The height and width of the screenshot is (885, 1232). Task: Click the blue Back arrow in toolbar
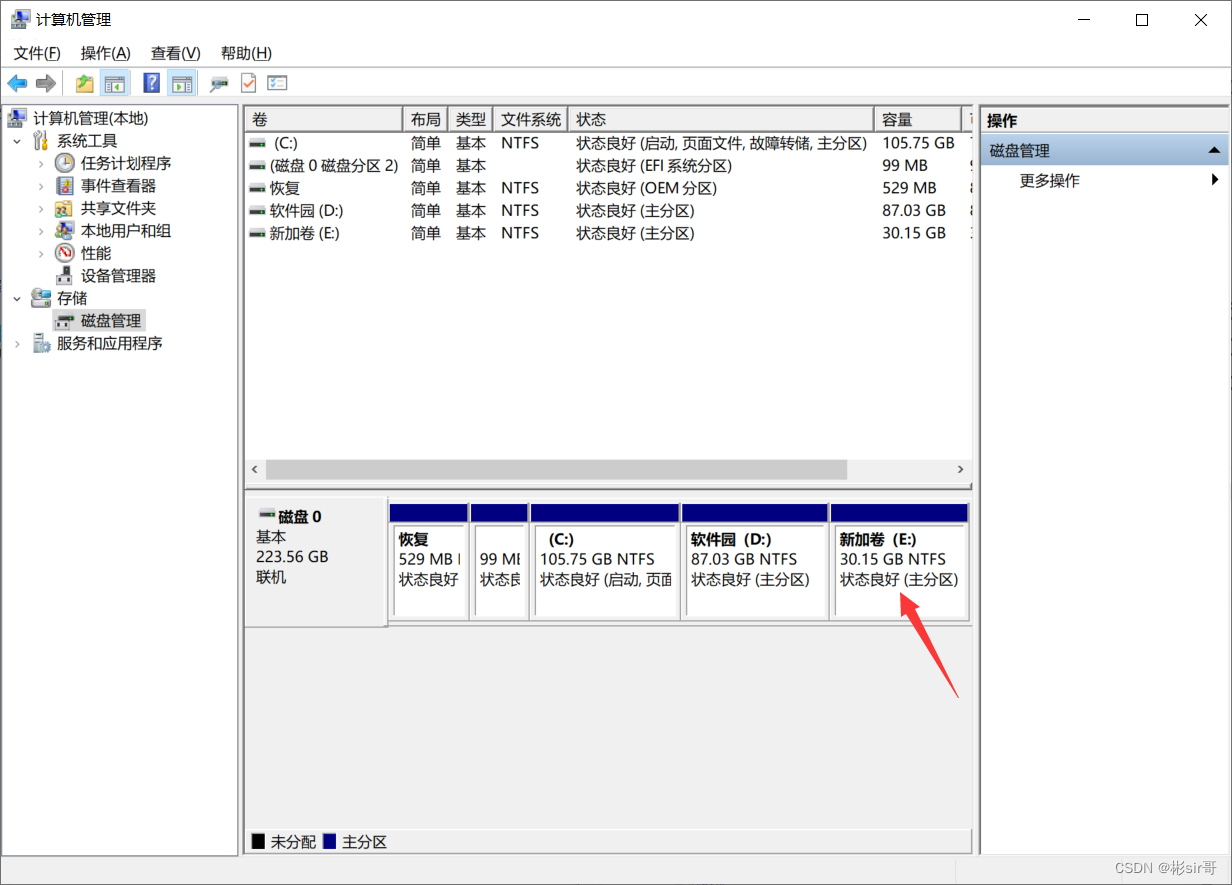click(17, 83)
